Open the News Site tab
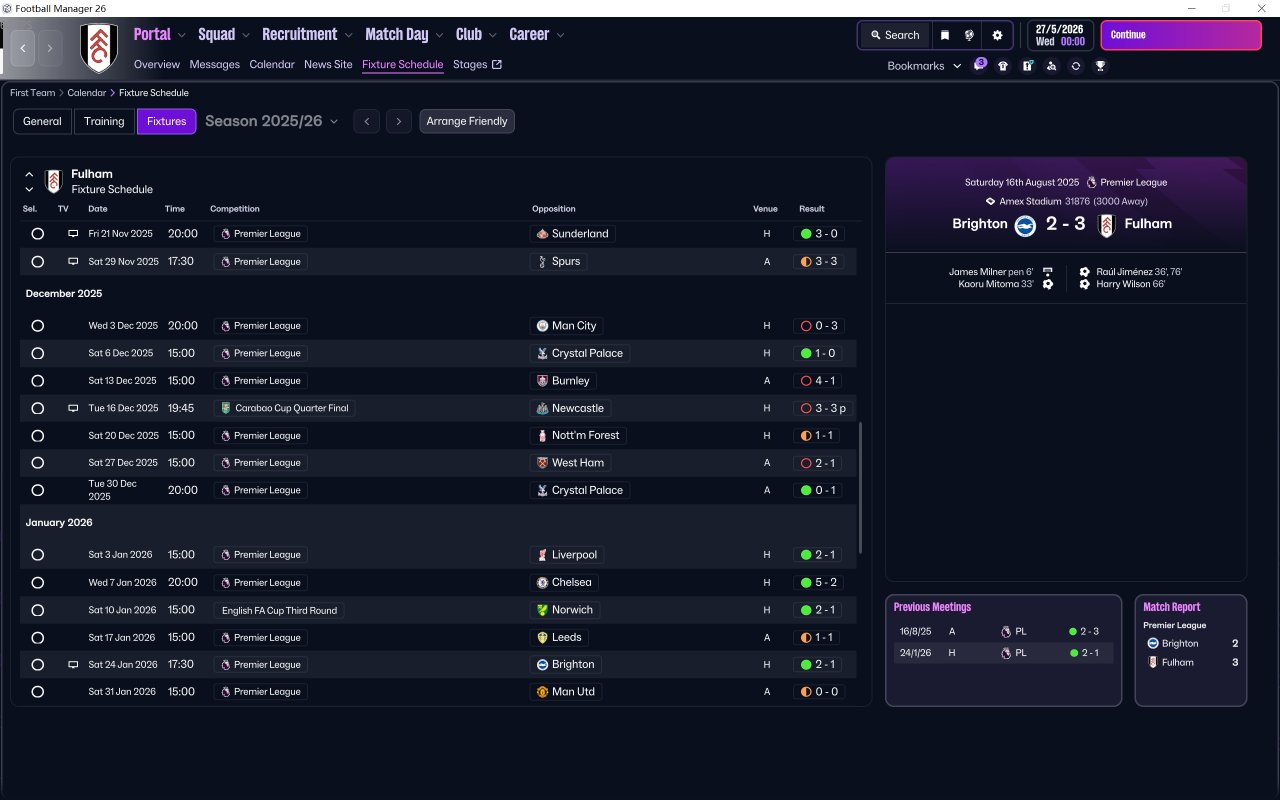Viewport: 1280px width, 800px height. (328, 65)
